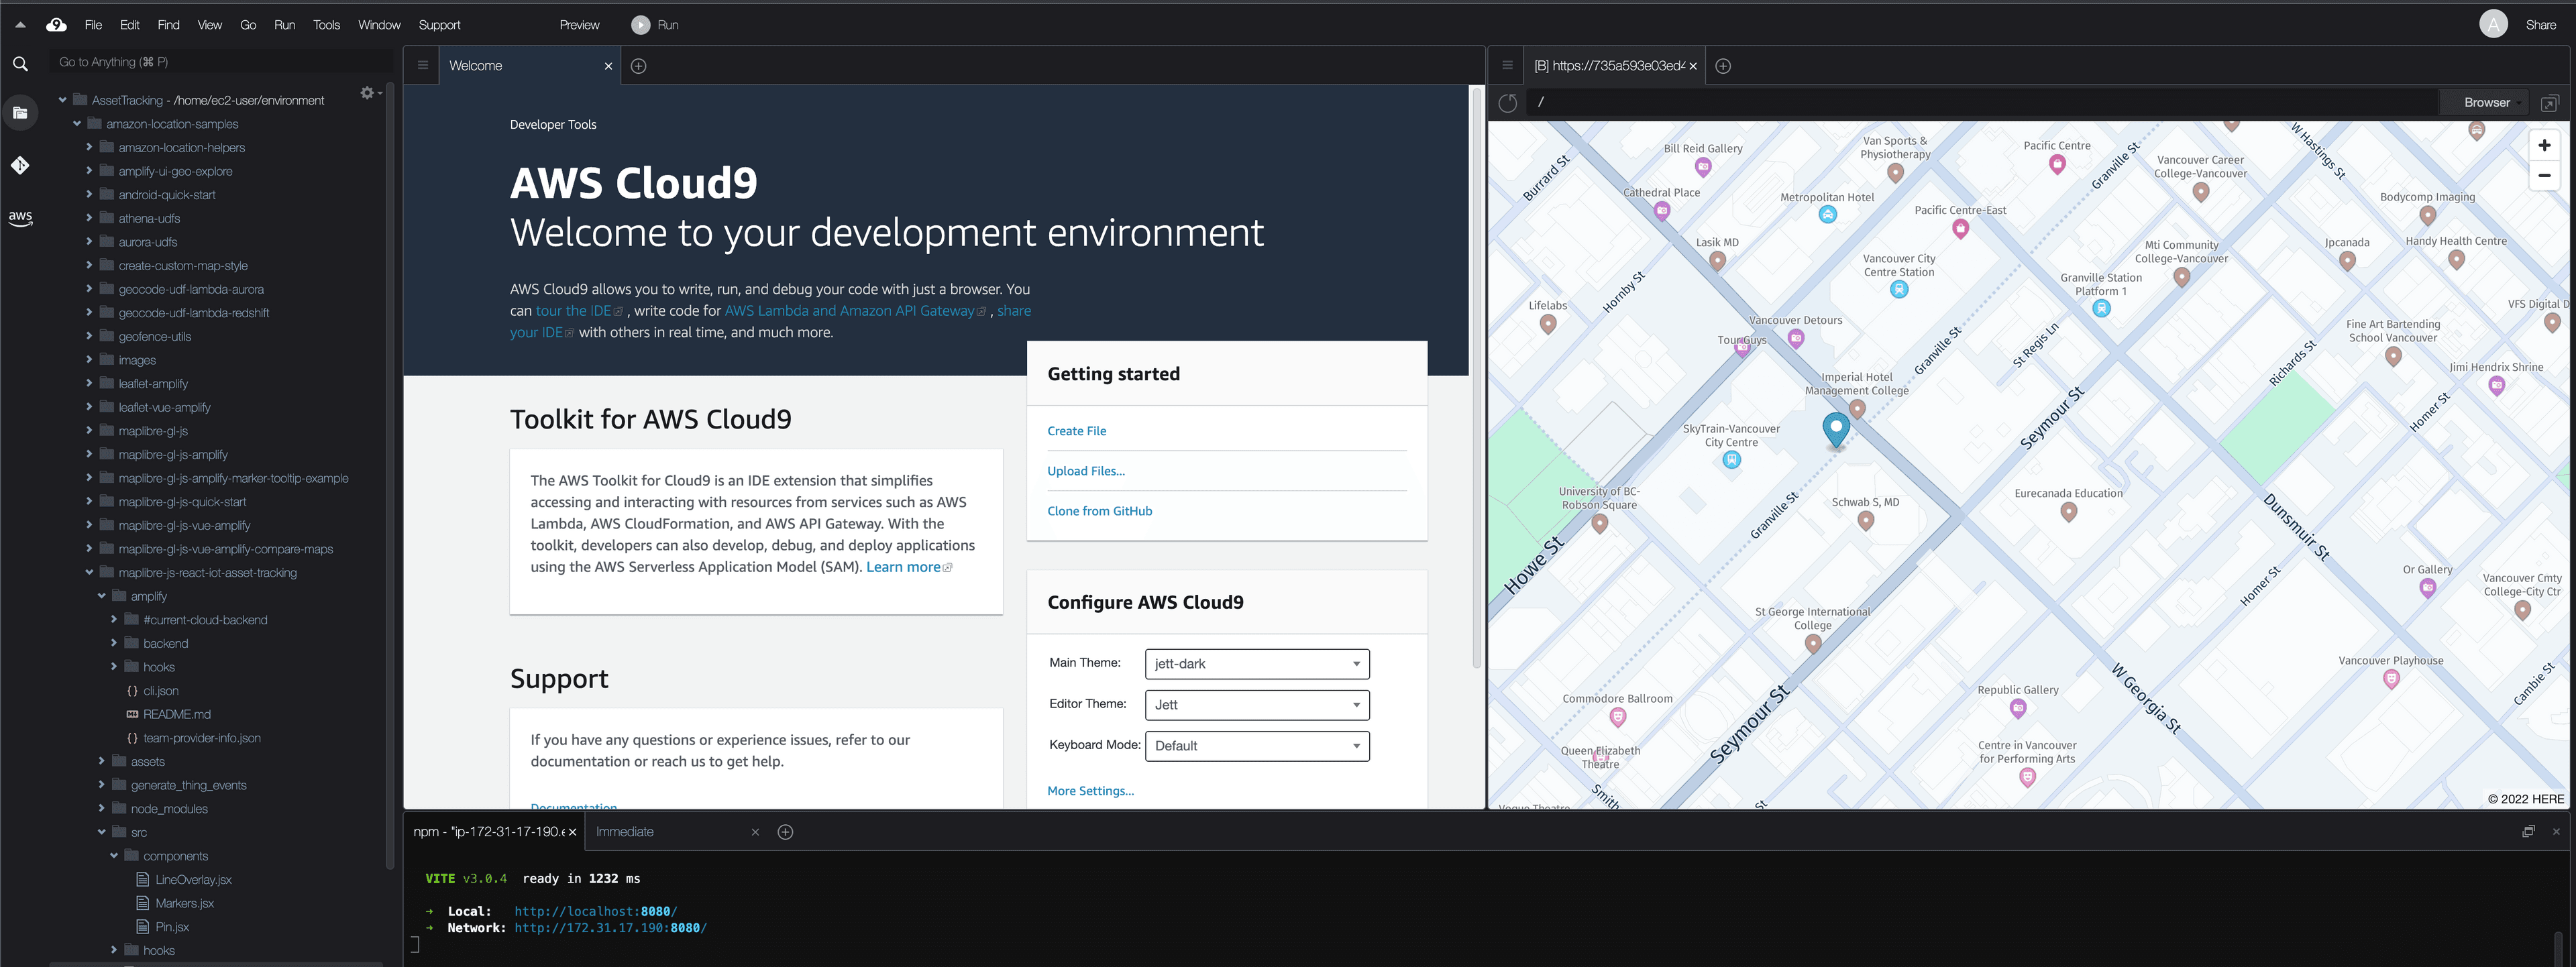2576x967 pixels.
Task: Open LineOverlay.jsx file
Action: [193, 880]
